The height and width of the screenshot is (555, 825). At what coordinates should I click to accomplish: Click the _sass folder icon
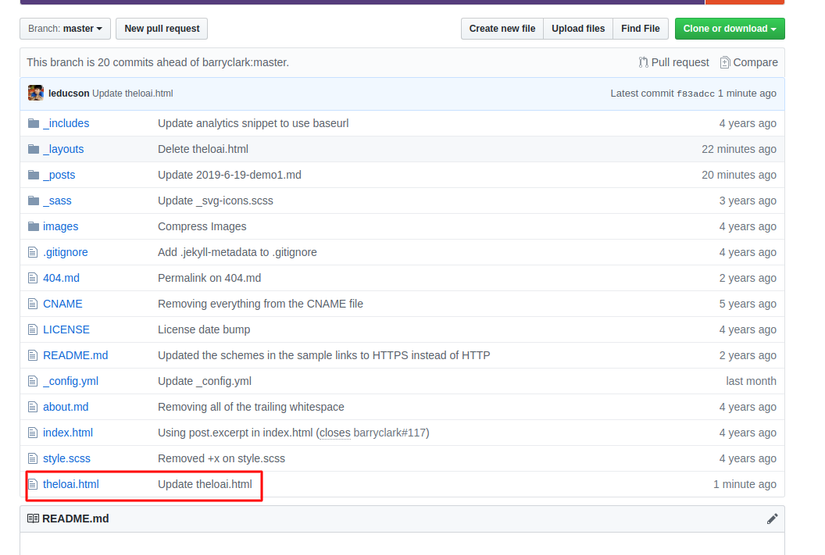(34, 200)
